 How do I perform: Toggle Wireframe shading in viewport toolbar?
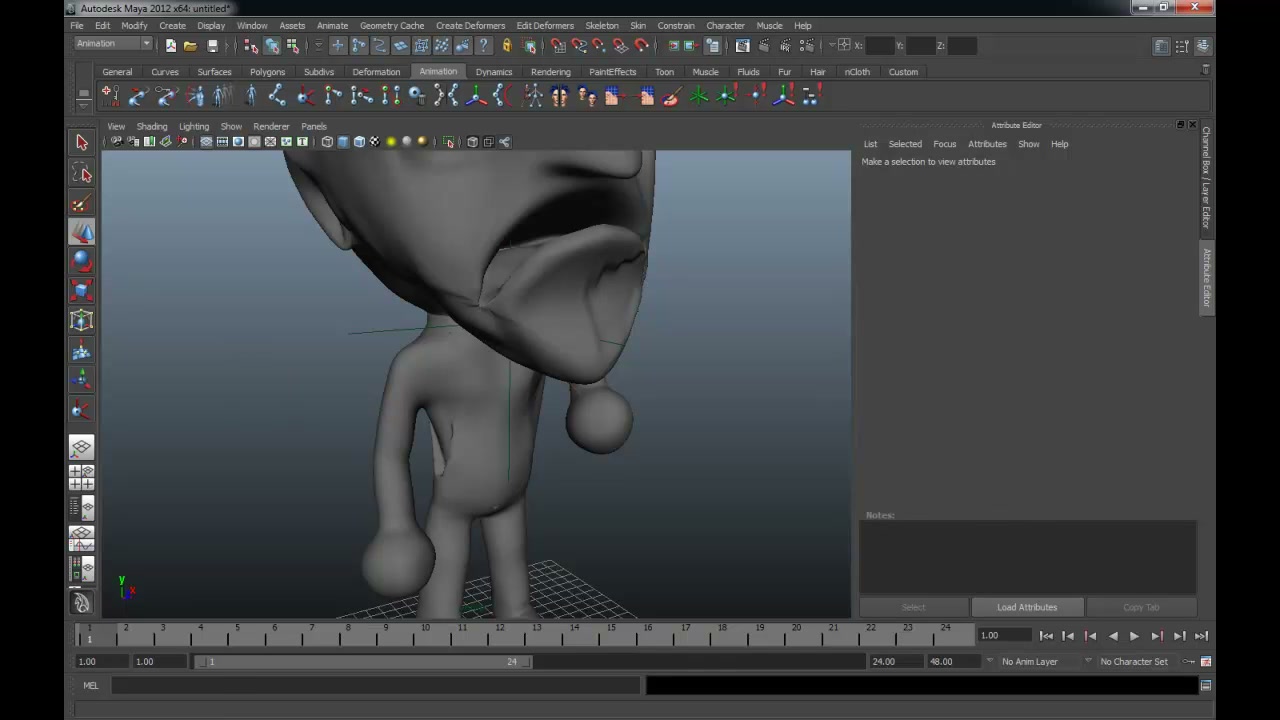(x=327, y=142)
